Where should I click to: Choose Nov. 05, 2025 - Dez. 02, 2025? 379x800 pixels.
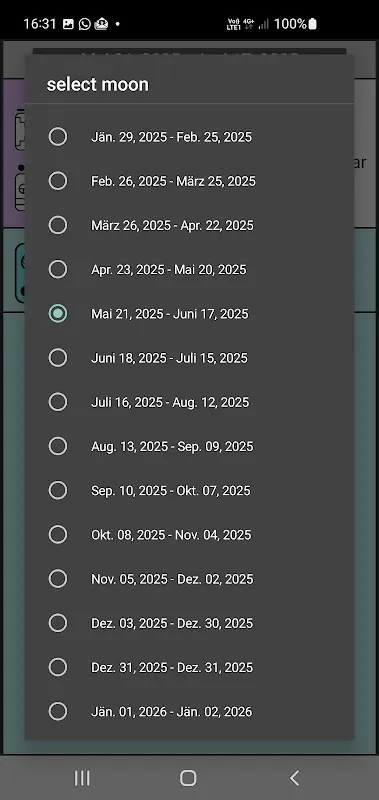pyautogui.click(x=189, y=579)
